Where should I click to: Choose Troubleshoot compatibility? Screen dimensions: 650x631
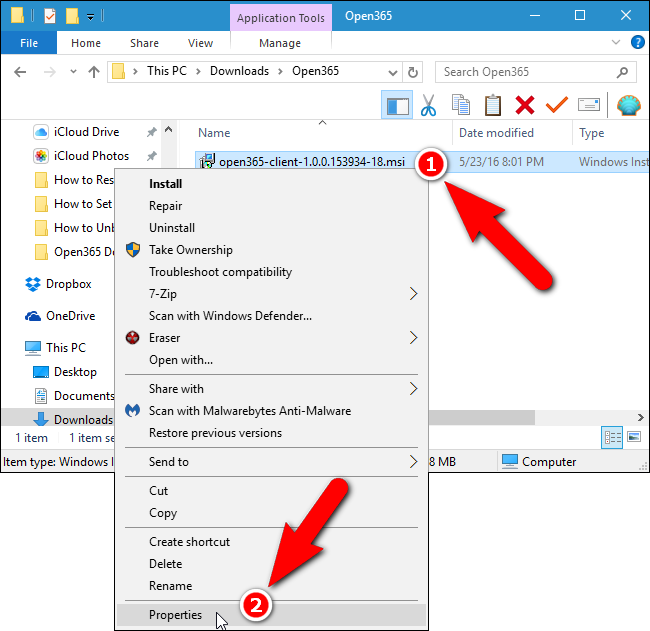click(x=271, y=272)
